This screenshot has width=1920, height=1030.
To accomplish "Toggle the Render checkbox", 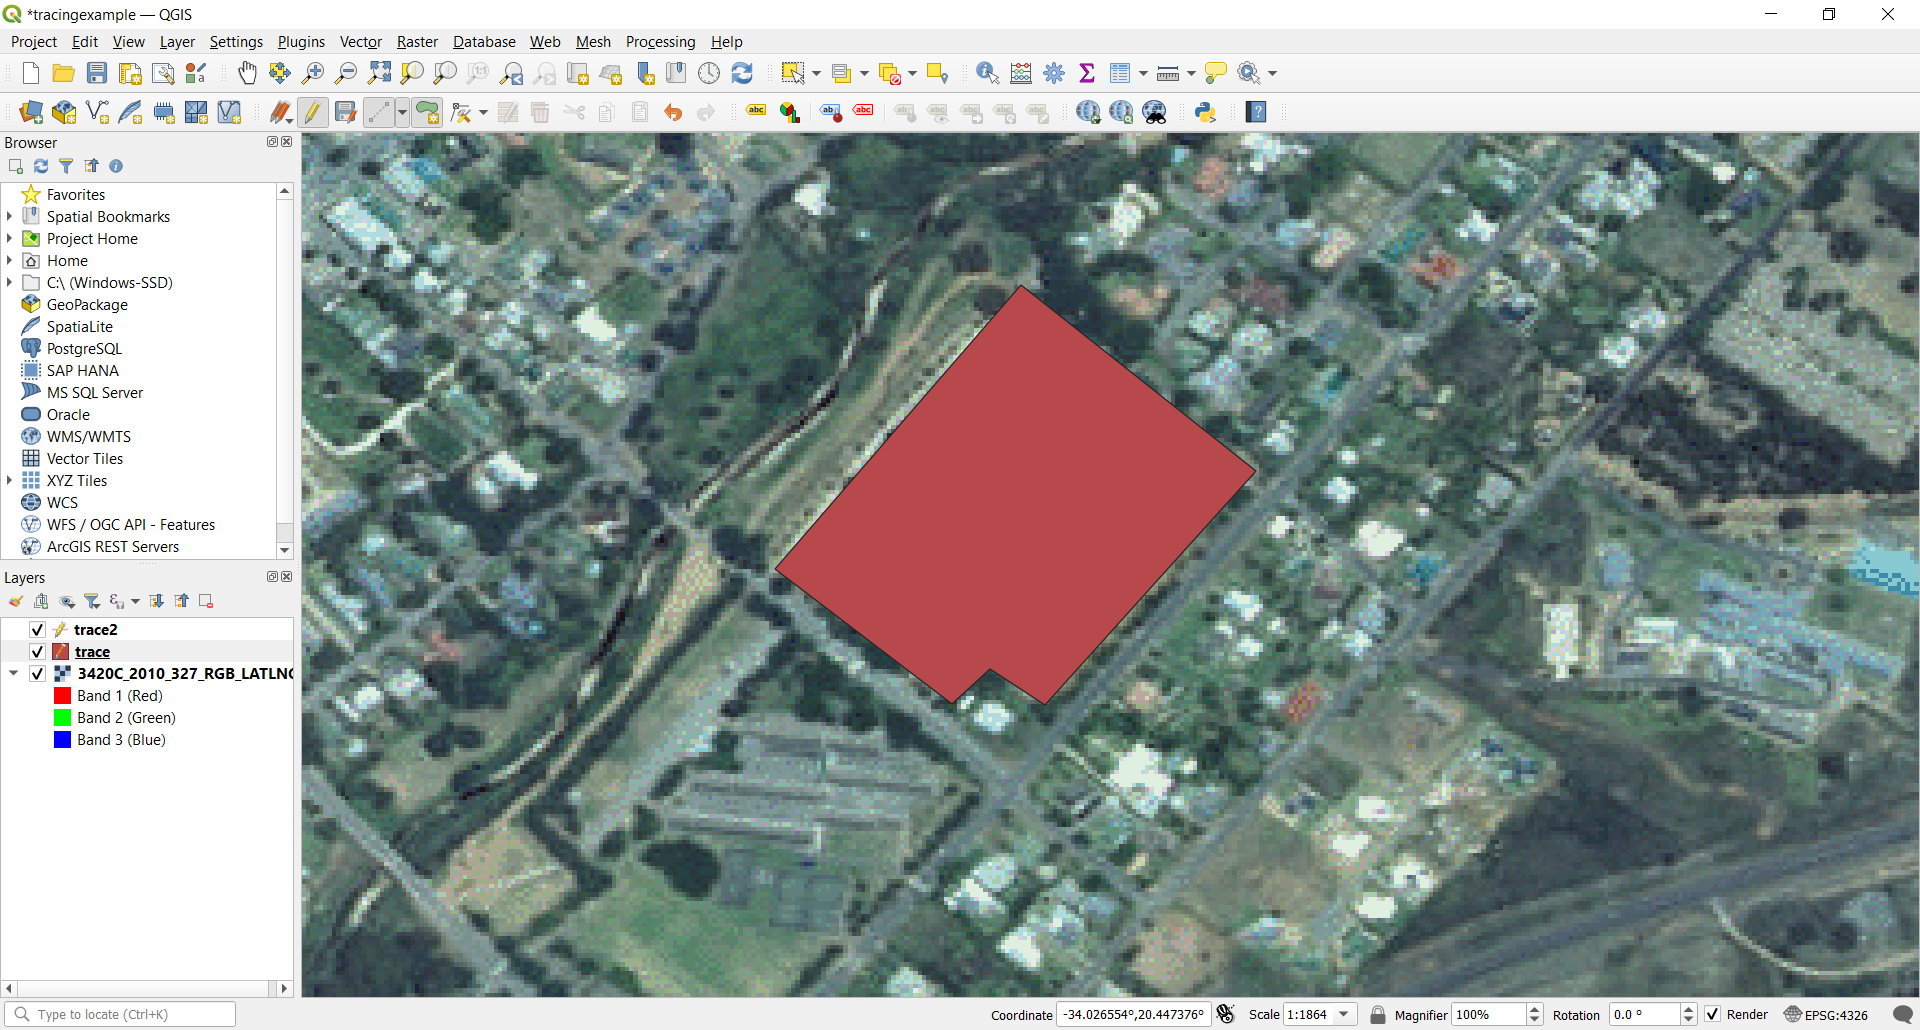I will pyautogui.click(x=1713, y=1014).
